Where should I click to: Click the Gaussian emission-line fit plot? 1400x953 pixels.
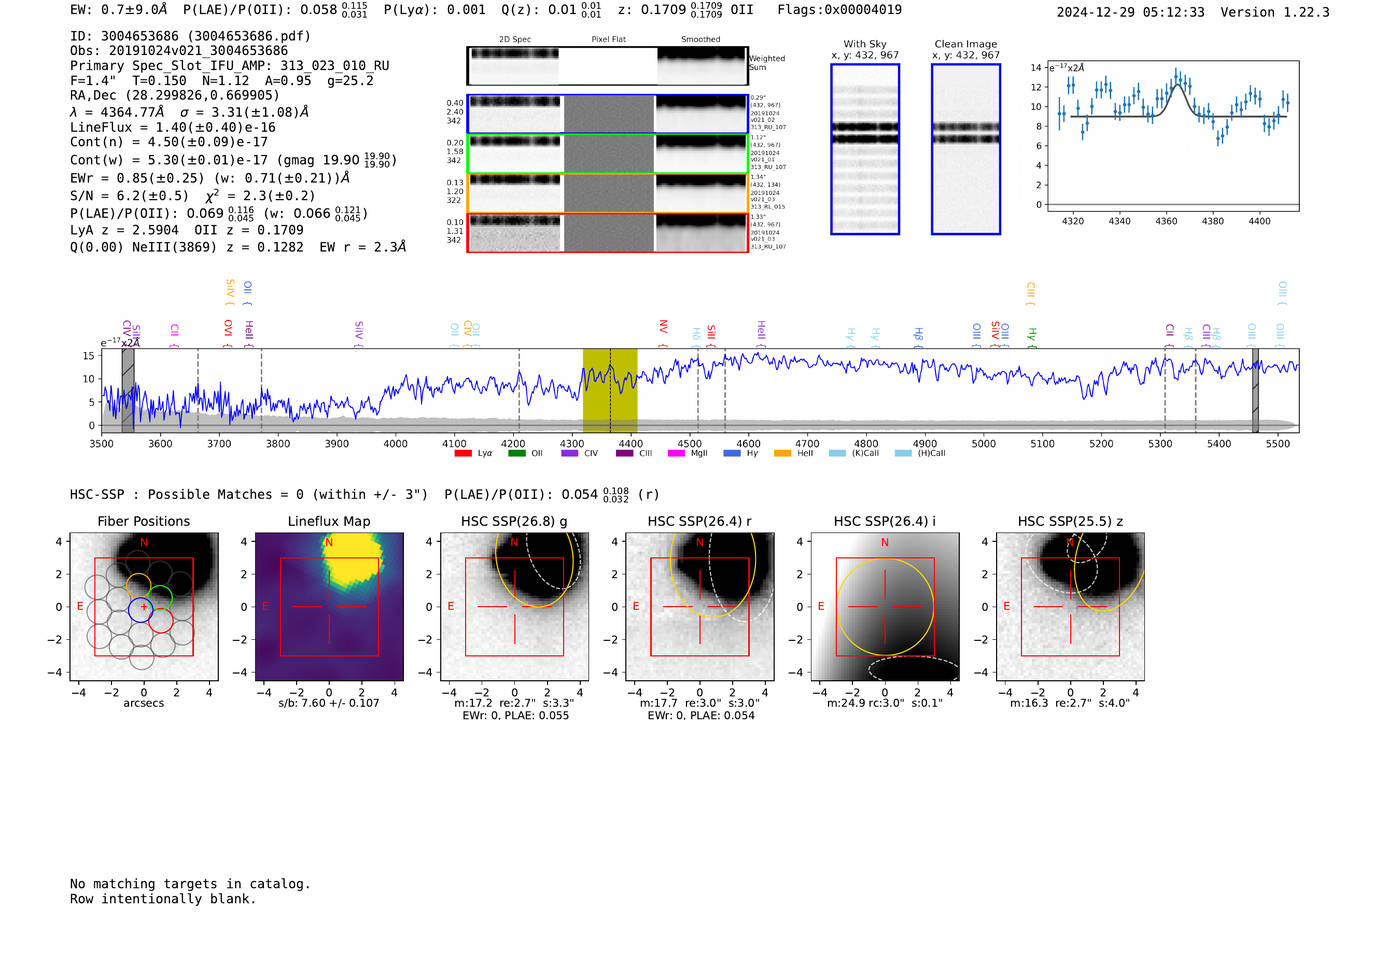click(1171, 136)
